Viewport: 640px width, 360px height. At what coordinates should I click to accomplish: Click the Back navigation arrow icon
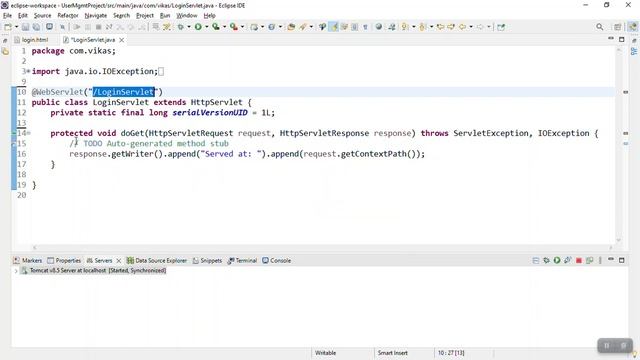[462, 27]
